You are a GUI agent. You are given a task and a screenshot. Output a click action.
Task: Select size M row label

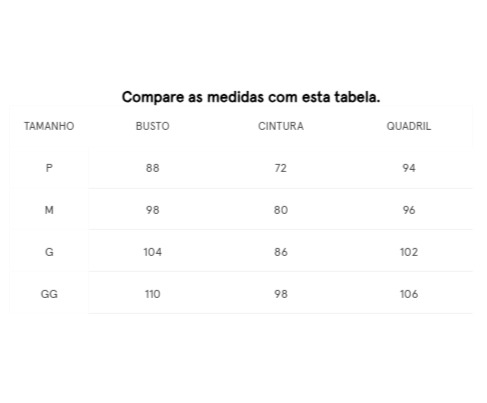pos(49,210)
